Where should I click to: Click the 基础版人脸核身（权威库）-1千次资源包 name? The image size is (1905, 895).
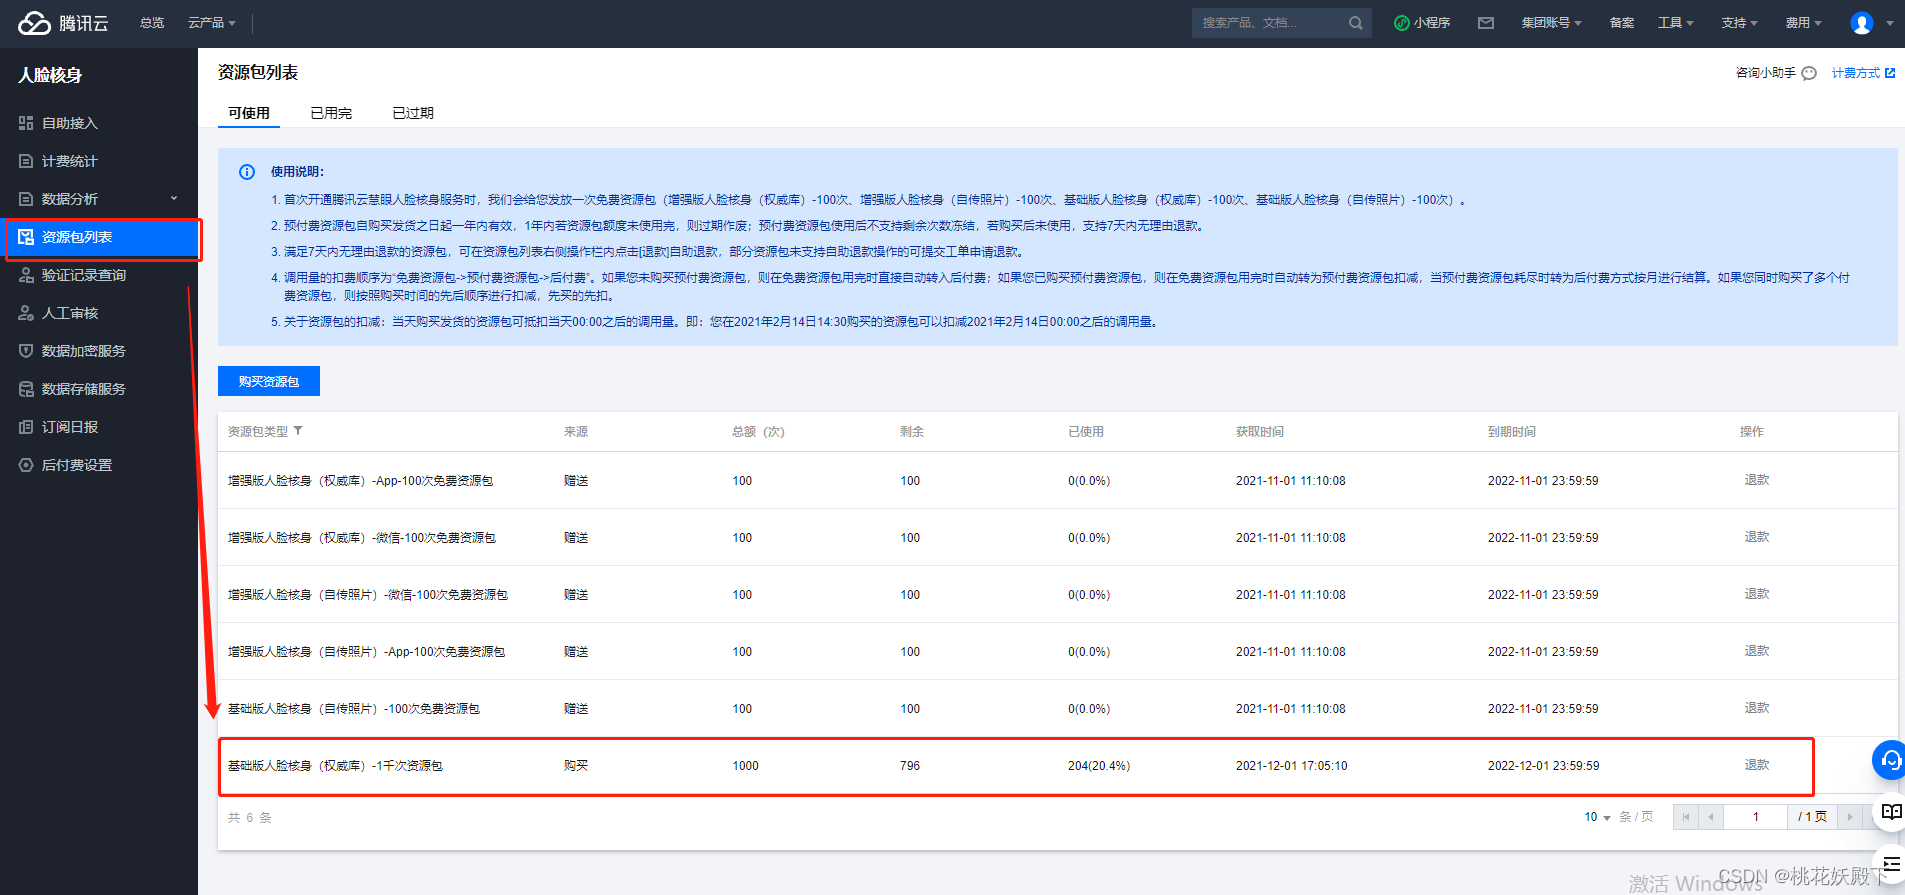click(x=335, y=766)
